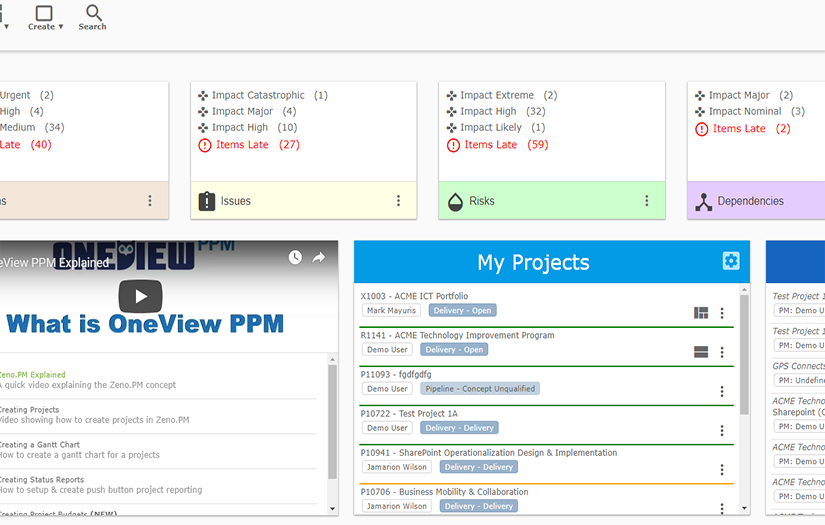825x525 pixels.
Task: Click My Projects scrollbar up arrow
Action: [x=744, y=289]
